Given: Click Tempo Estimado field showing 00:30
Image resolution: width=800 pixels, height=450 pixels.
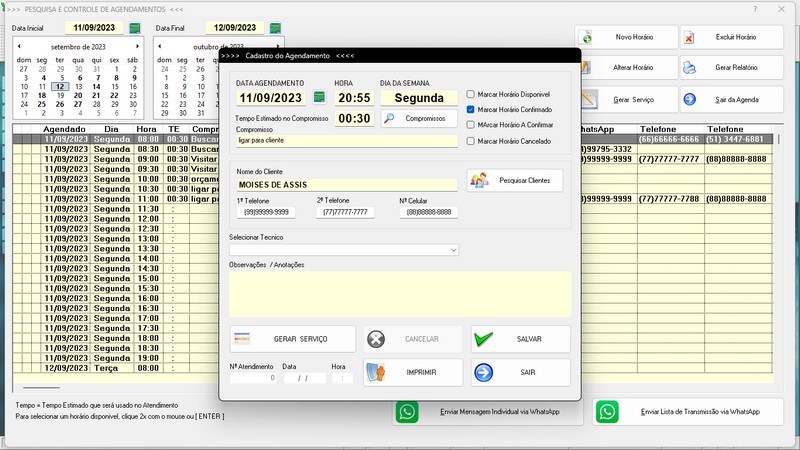Looking at the screenshot, I should pyautogui.click(x=354, y=118).
